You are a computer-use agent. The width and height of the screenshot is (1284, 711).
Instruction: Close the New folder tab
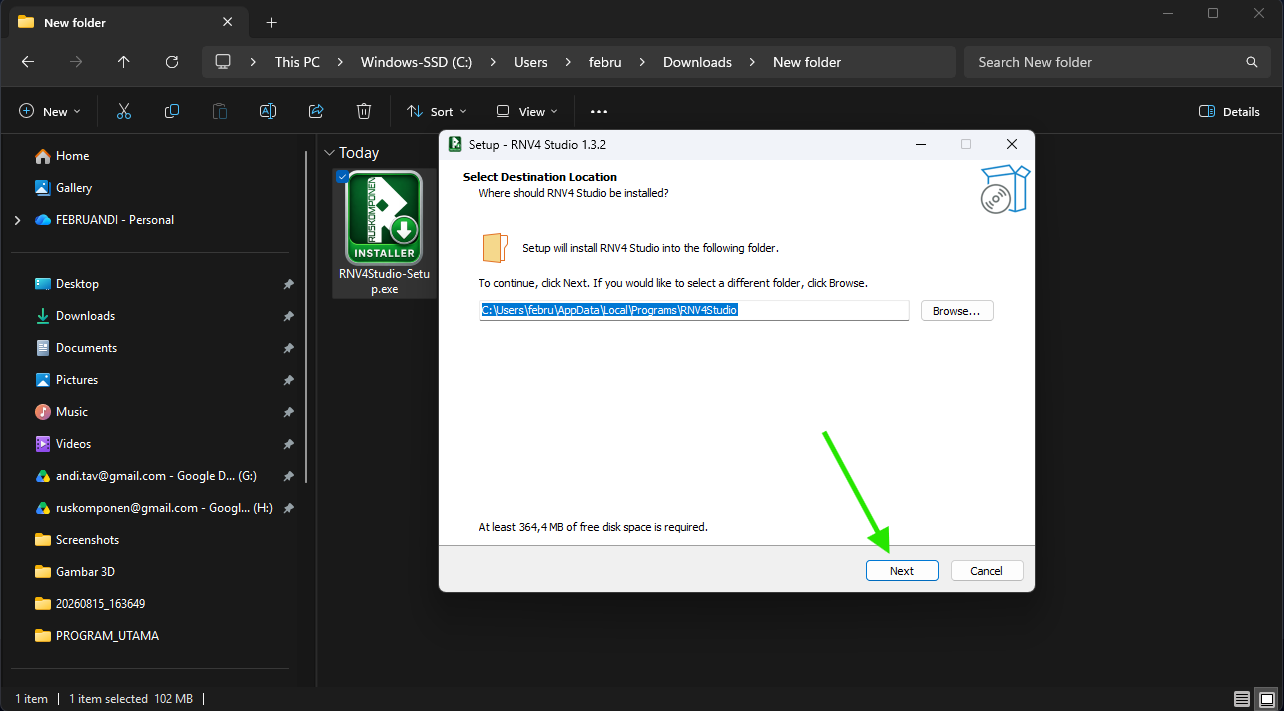pos(229,22)
